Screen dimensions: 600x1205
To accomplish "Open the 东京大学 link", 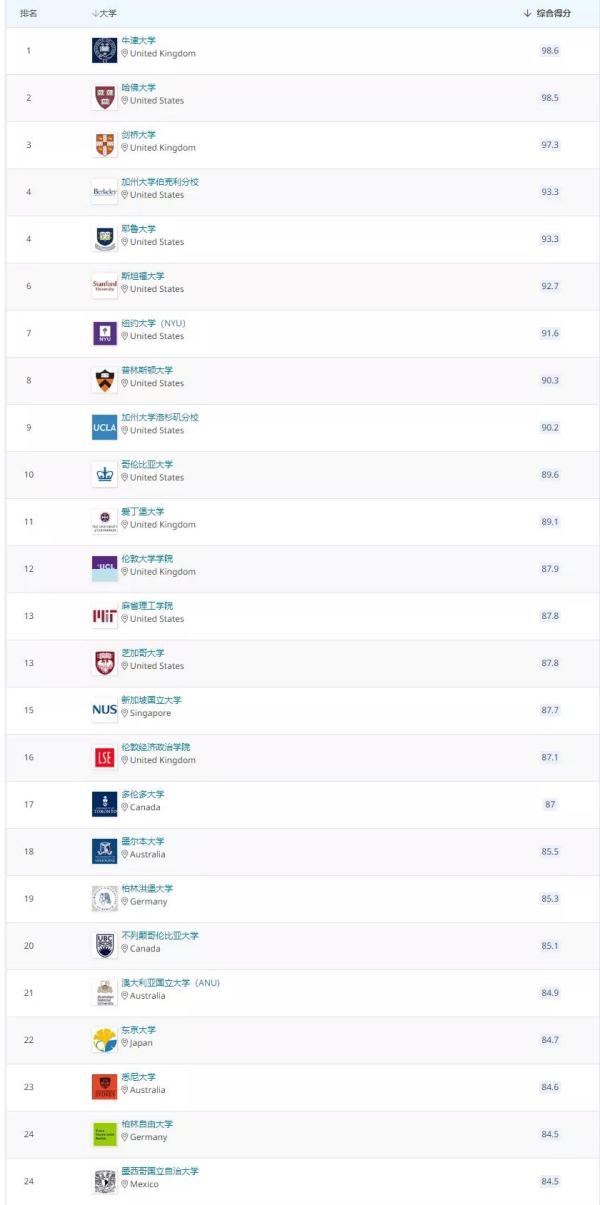I will pos(139,1030).
